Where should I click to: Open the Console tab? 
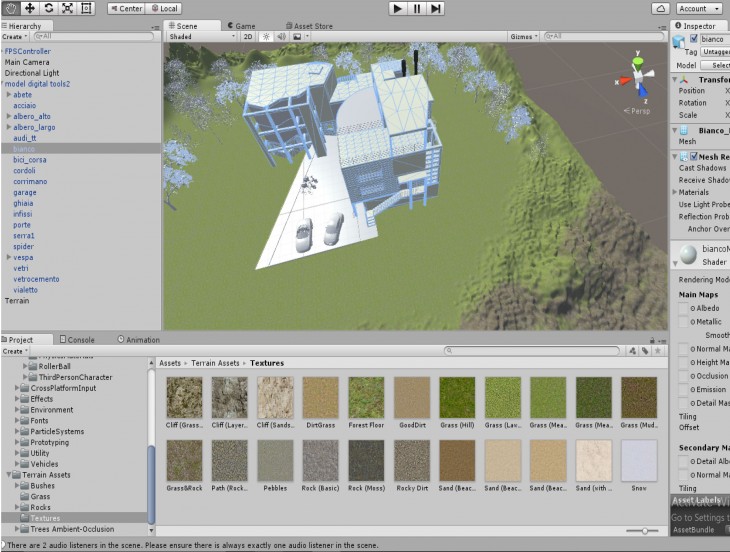click(80, 340)
